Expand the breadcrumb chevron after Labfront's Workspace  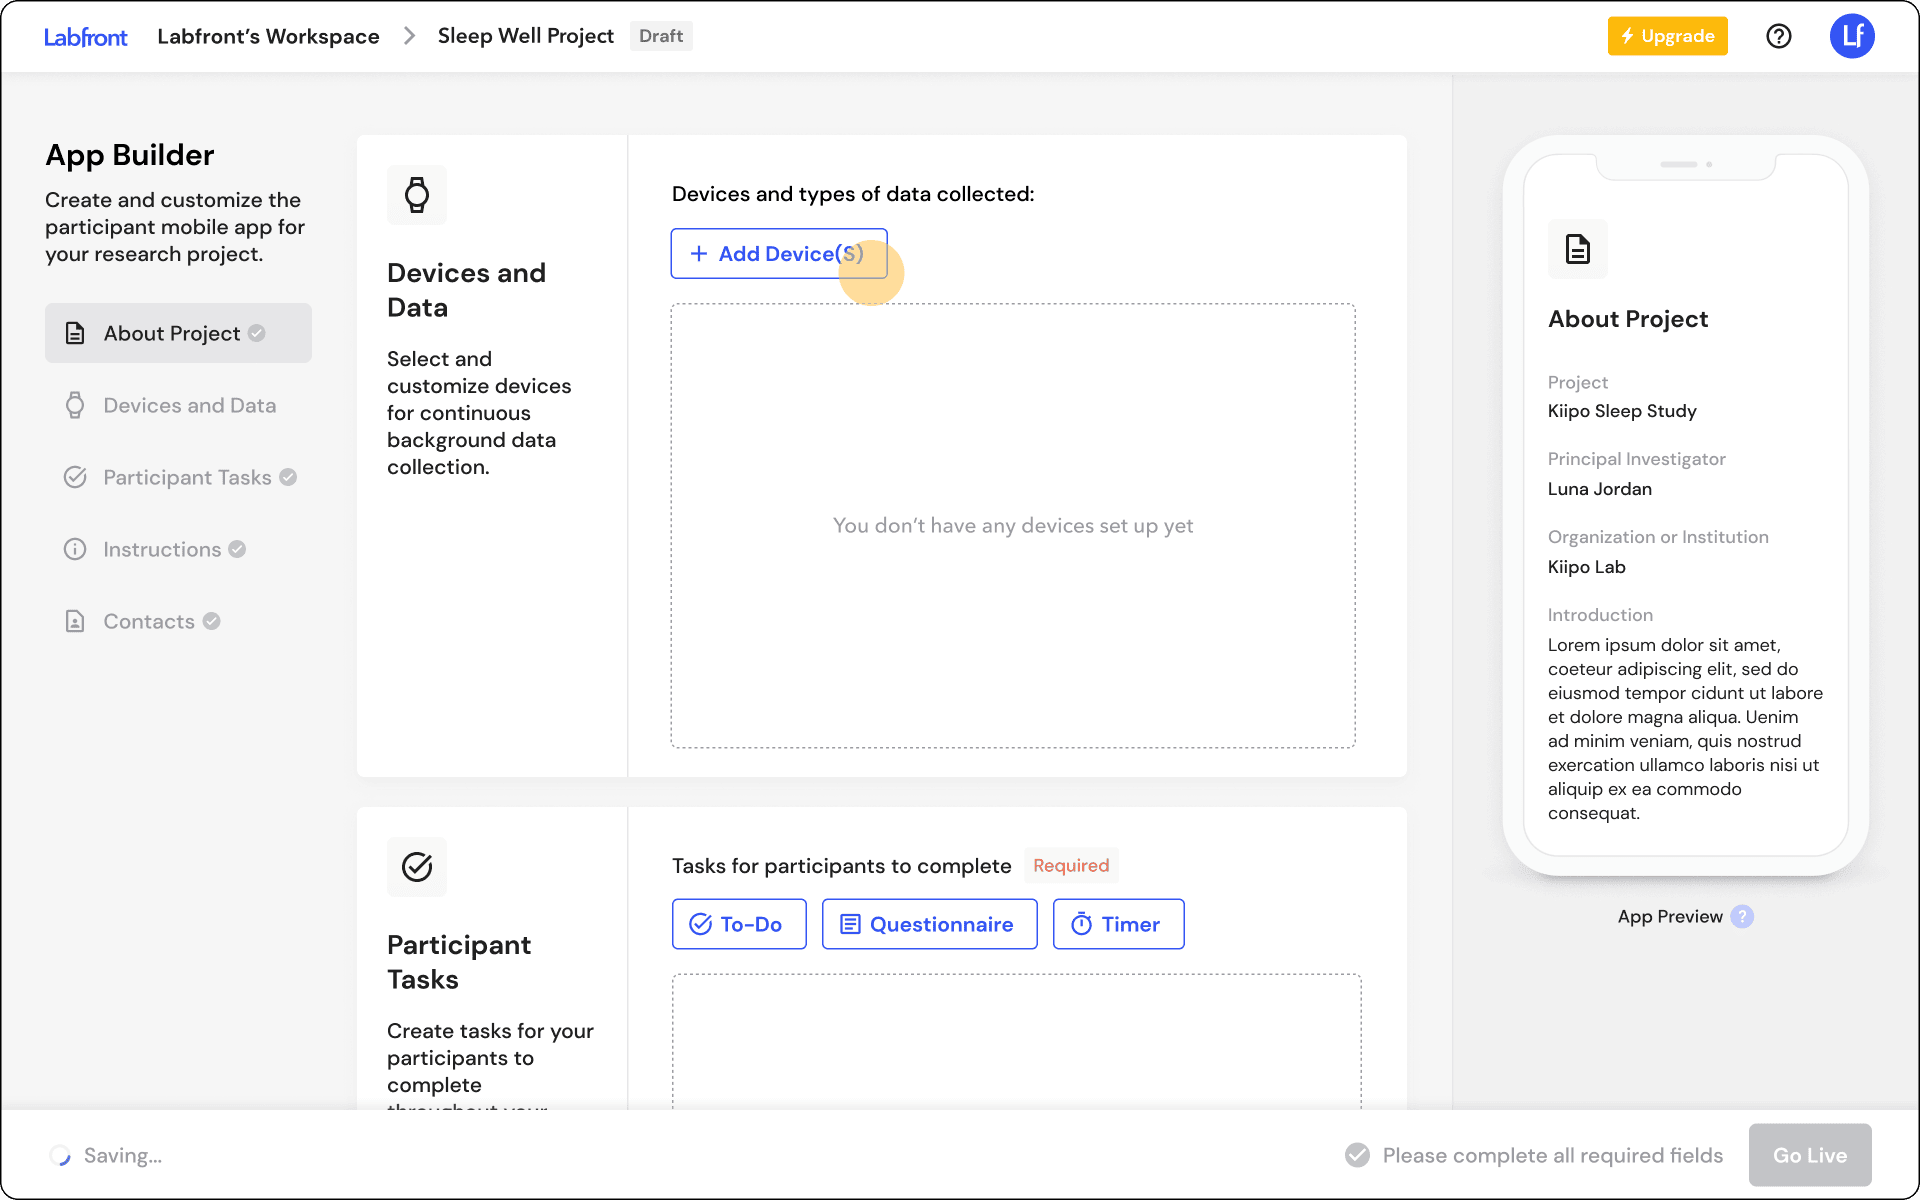click(408, 36)
